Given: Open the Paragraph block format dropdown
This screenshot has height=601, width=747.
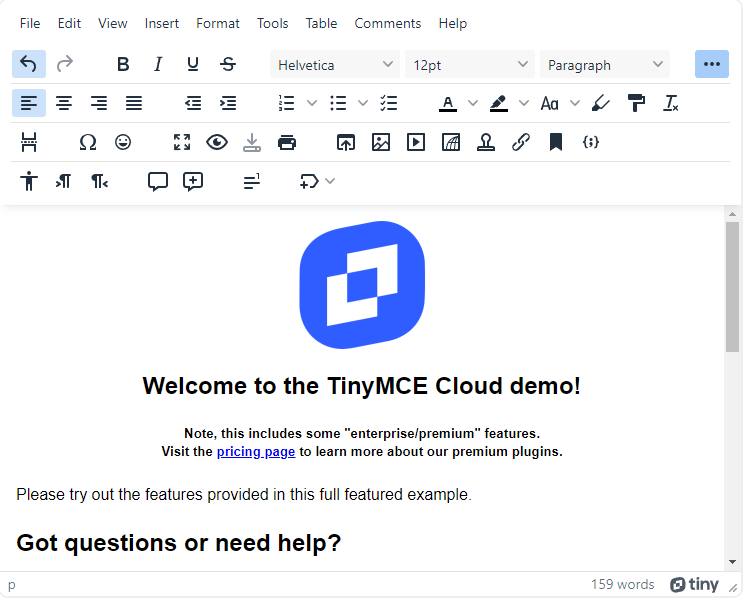Looking at the screenshot, I should (605, 64).
